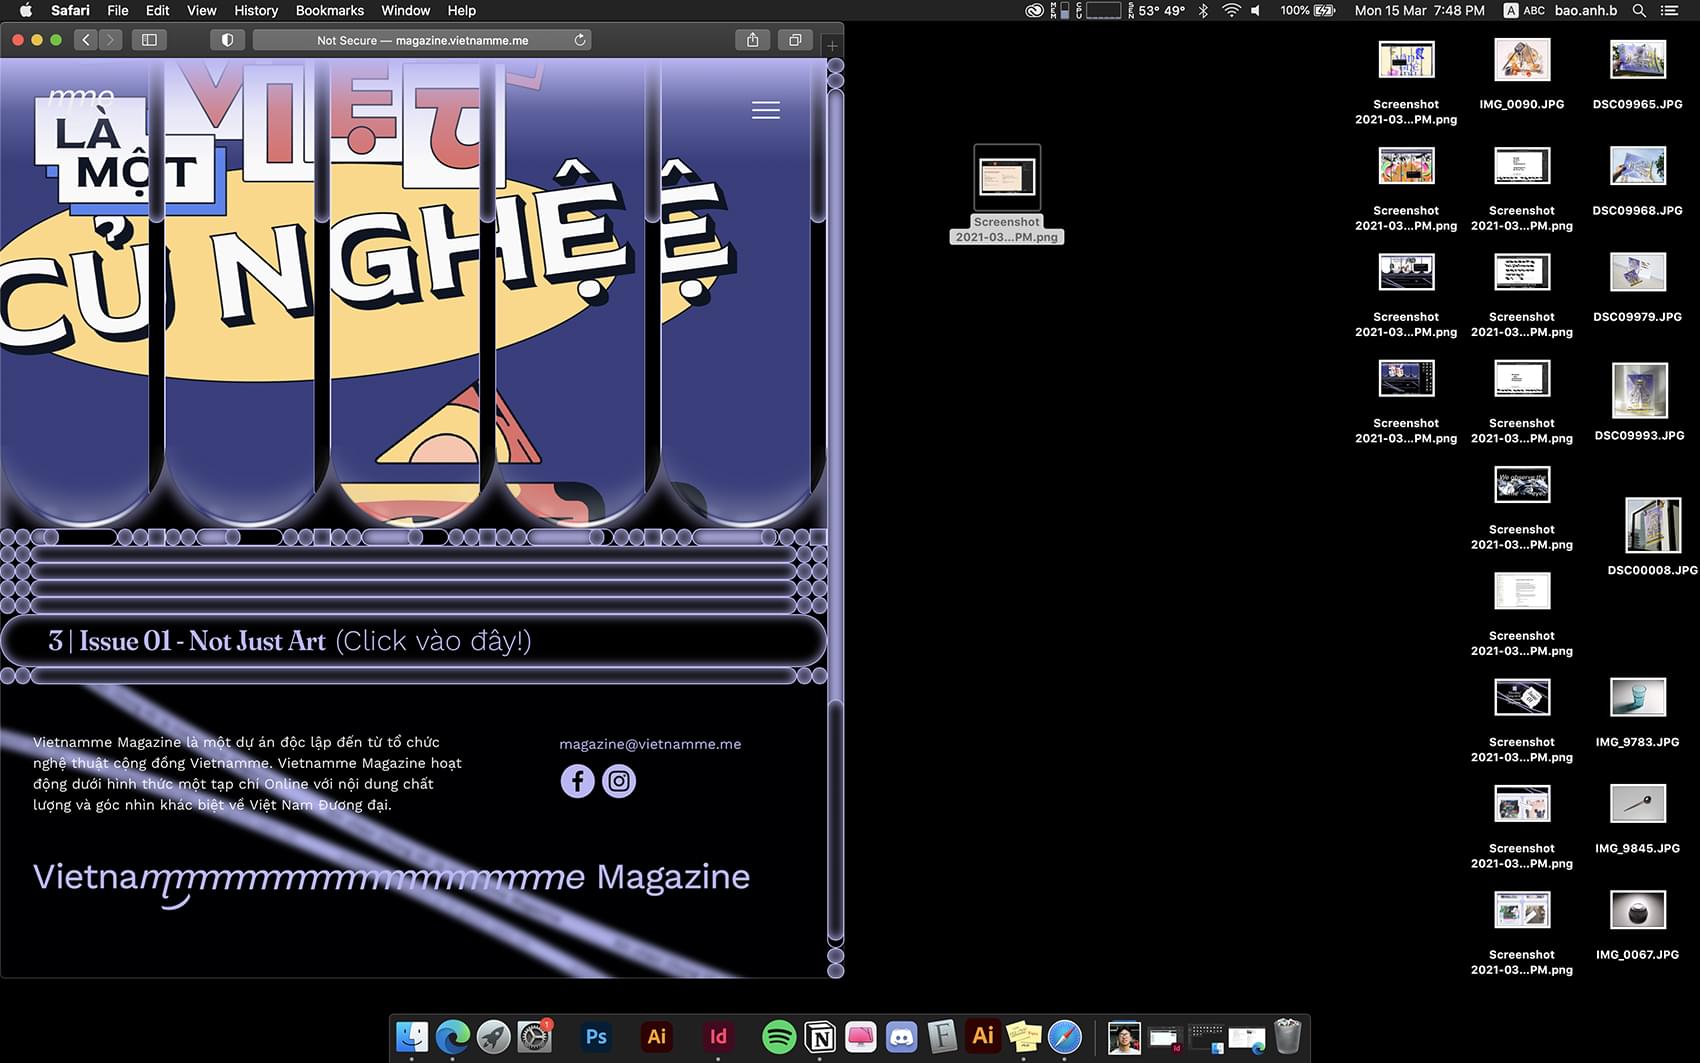
Task: Open the hamburger menu on the webpage
Action: [765, 110]
